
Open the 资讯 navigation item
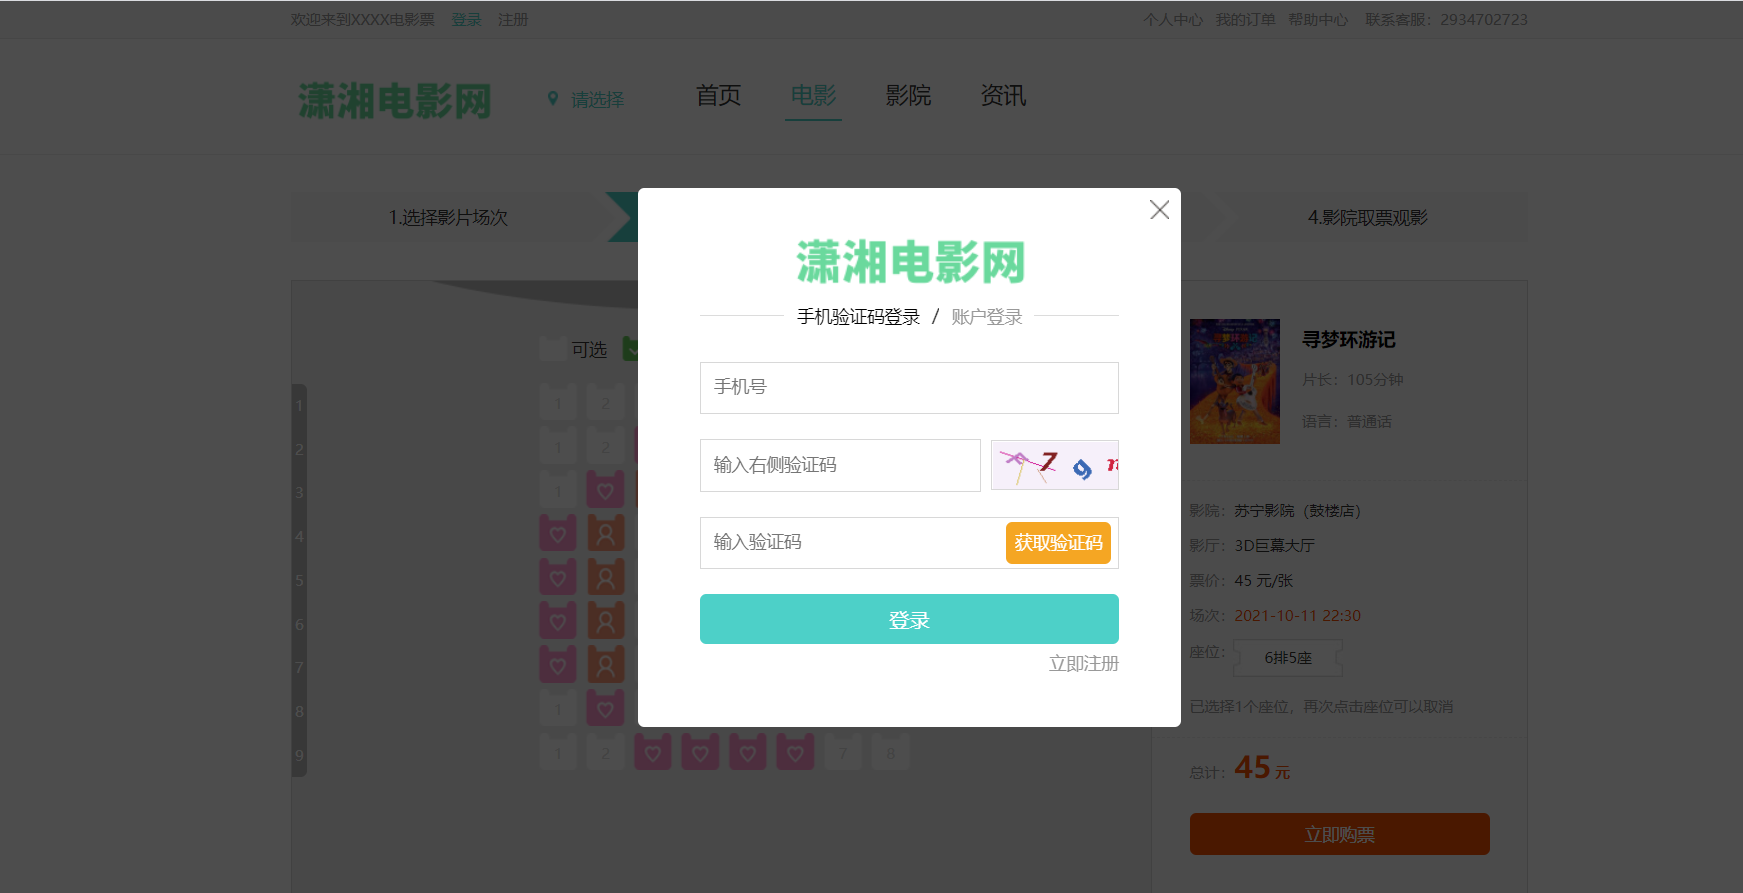coord(1003,96)
